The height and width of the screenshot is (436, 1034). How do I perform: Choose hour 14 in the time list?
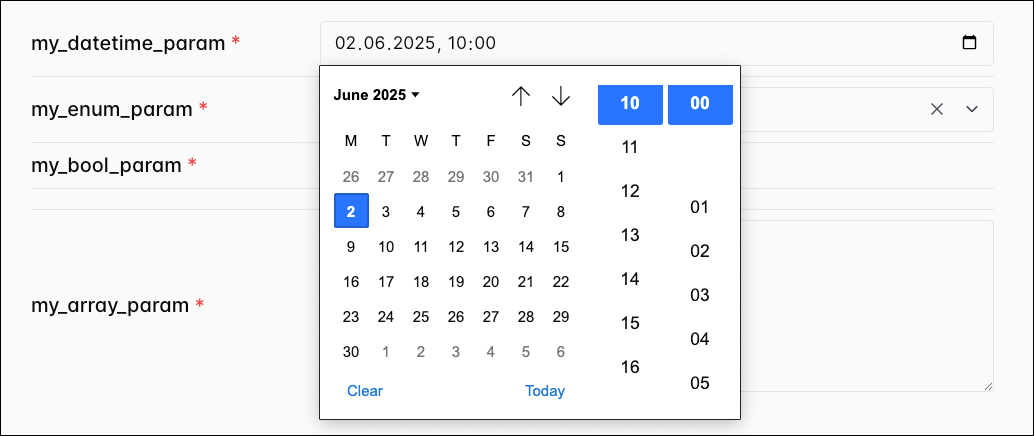pyautogui.click(x=630, y=279)
